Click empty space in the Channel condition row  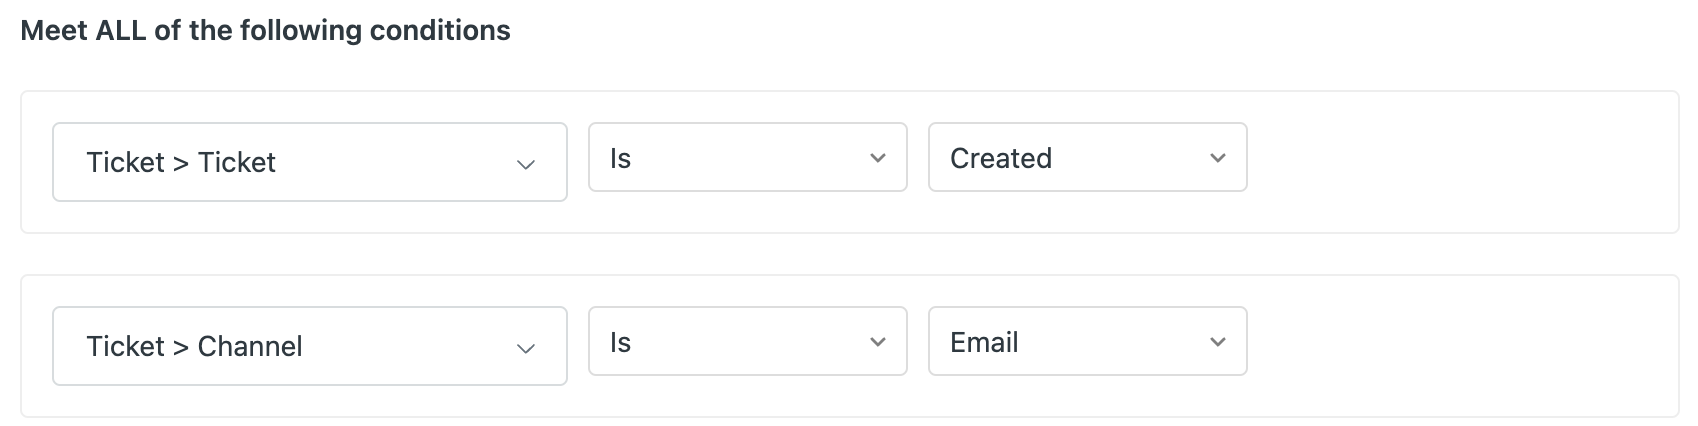click(x=1460, y=346)
